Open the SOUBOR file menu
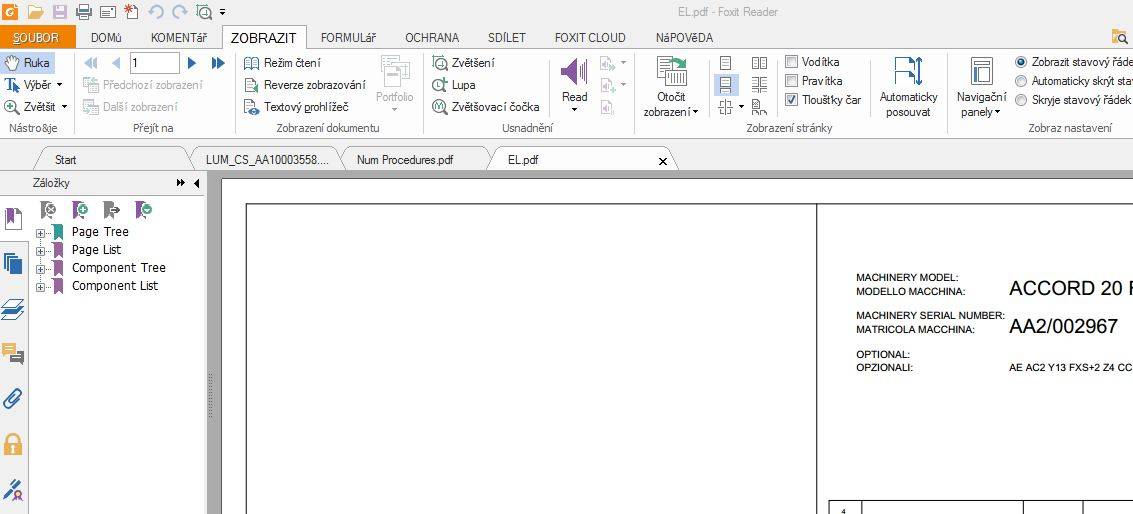 pyautogui.click(x=38, y=38)
